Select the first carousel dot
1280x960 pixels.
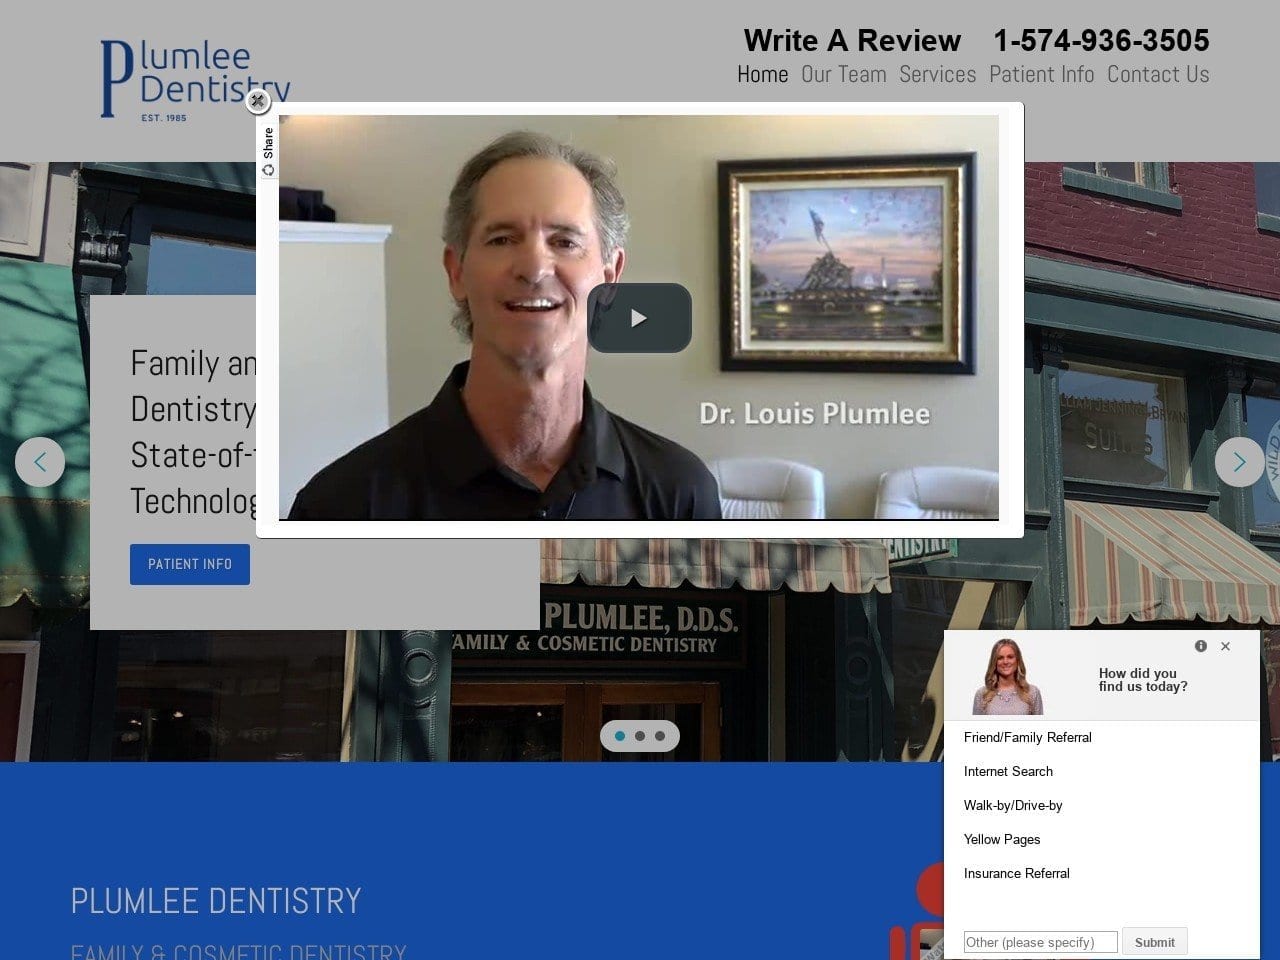pyautogui.click(x=620, y=736)
